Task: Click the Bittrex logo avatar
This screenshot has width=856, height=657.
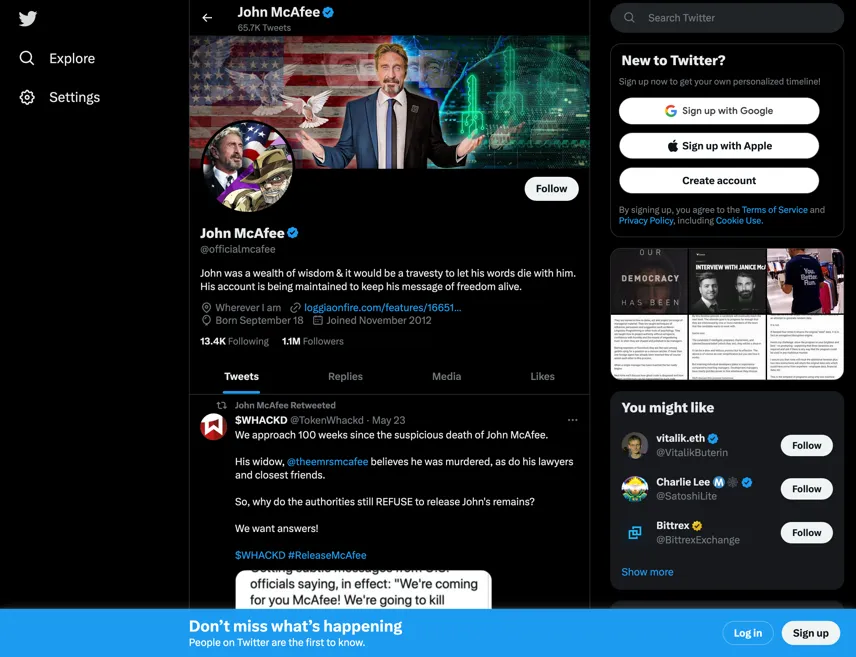Action: (x=634, y=532)
